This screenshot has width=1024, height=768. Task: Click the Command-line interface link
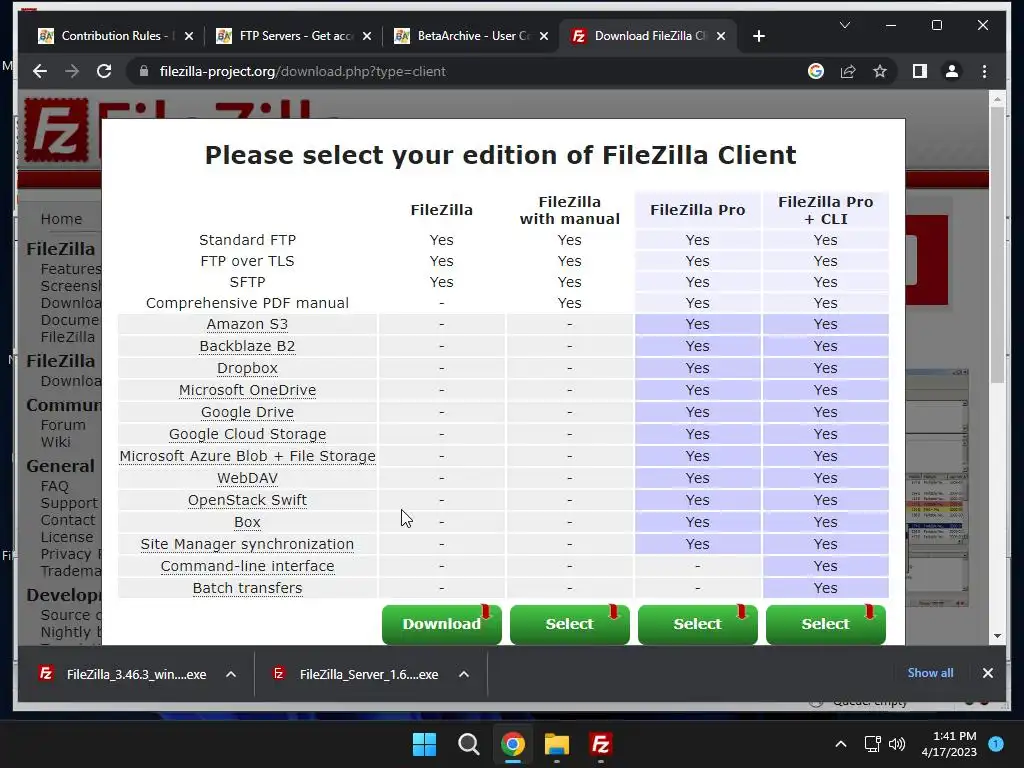(247, 566)
